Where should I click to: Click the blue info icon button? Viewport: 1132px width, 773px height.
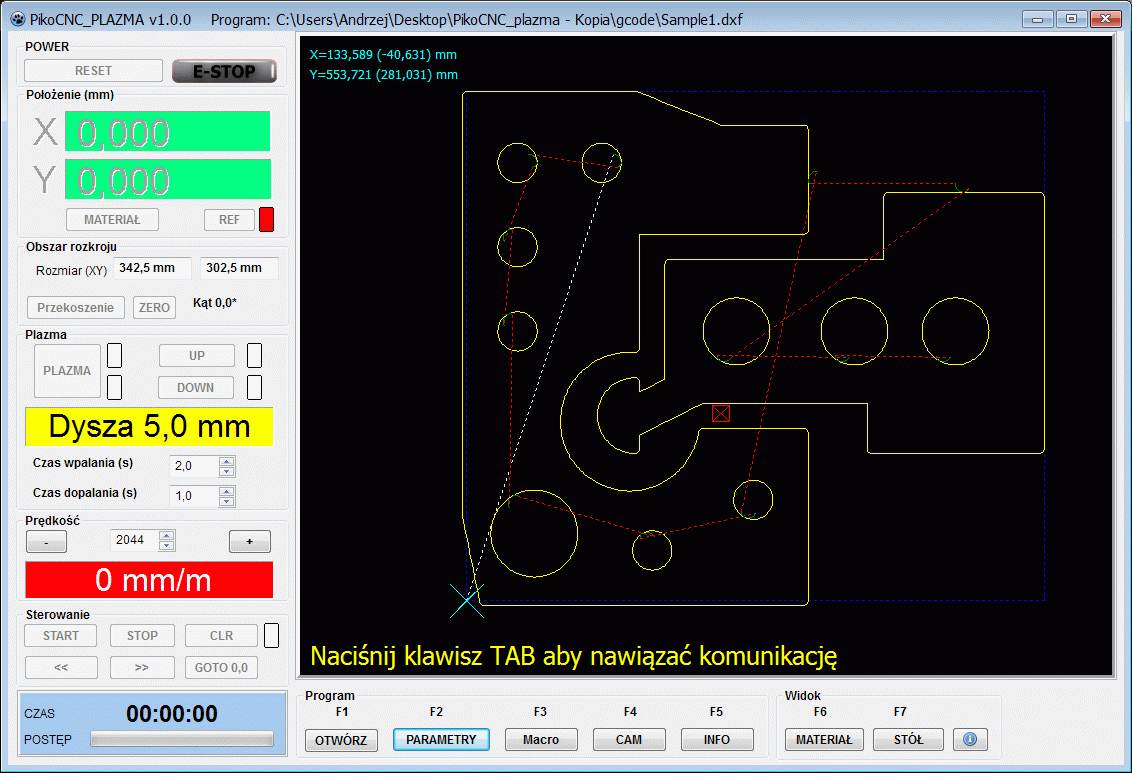[970, 739]
